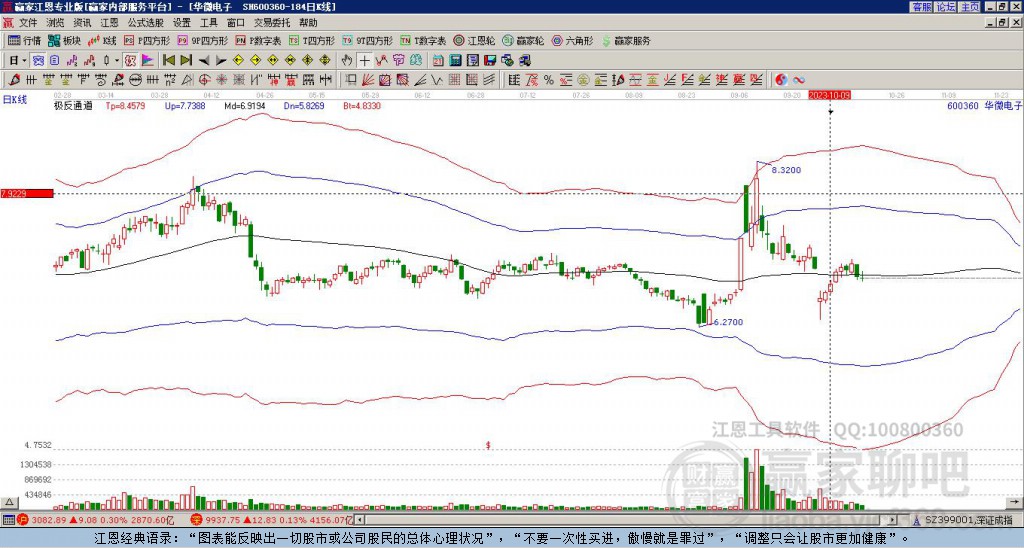The image size is (1024, 548).
Task: Open the calendar date icon
Action: [x=438, y=61]
